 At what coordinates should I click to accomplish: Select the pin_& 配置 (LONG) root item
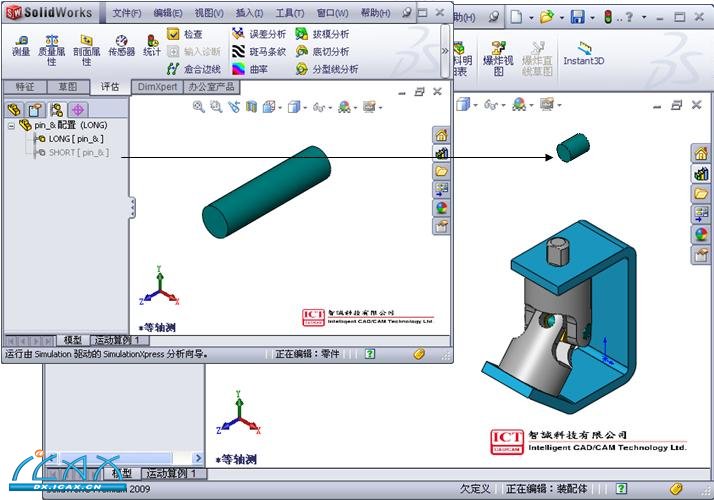64,125
